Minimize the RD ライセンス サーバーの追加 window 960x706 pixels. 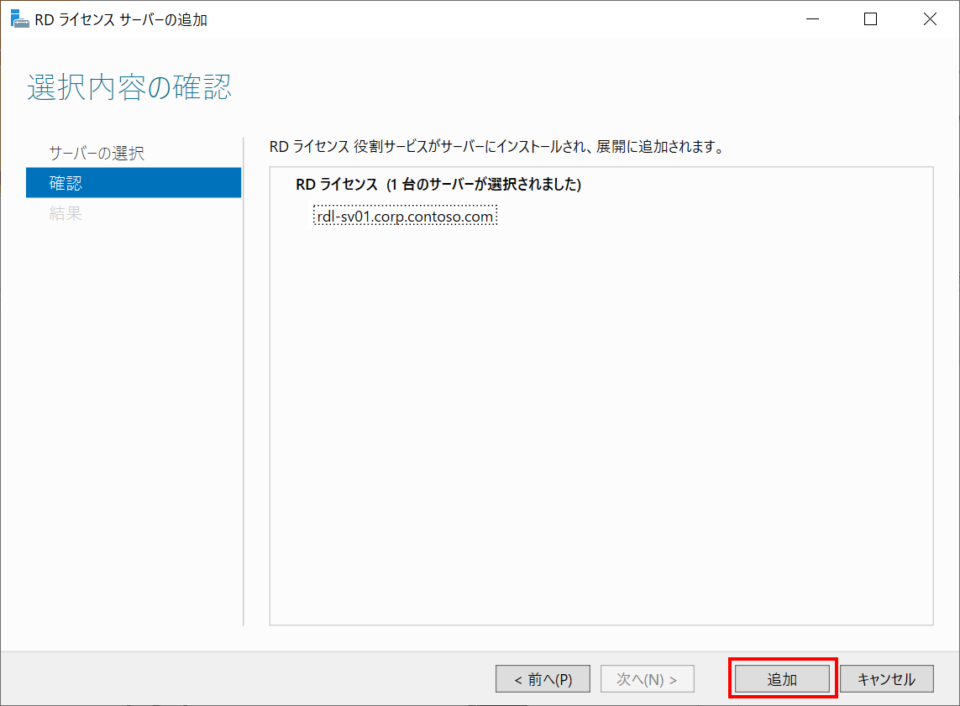[x=812, y=19]
